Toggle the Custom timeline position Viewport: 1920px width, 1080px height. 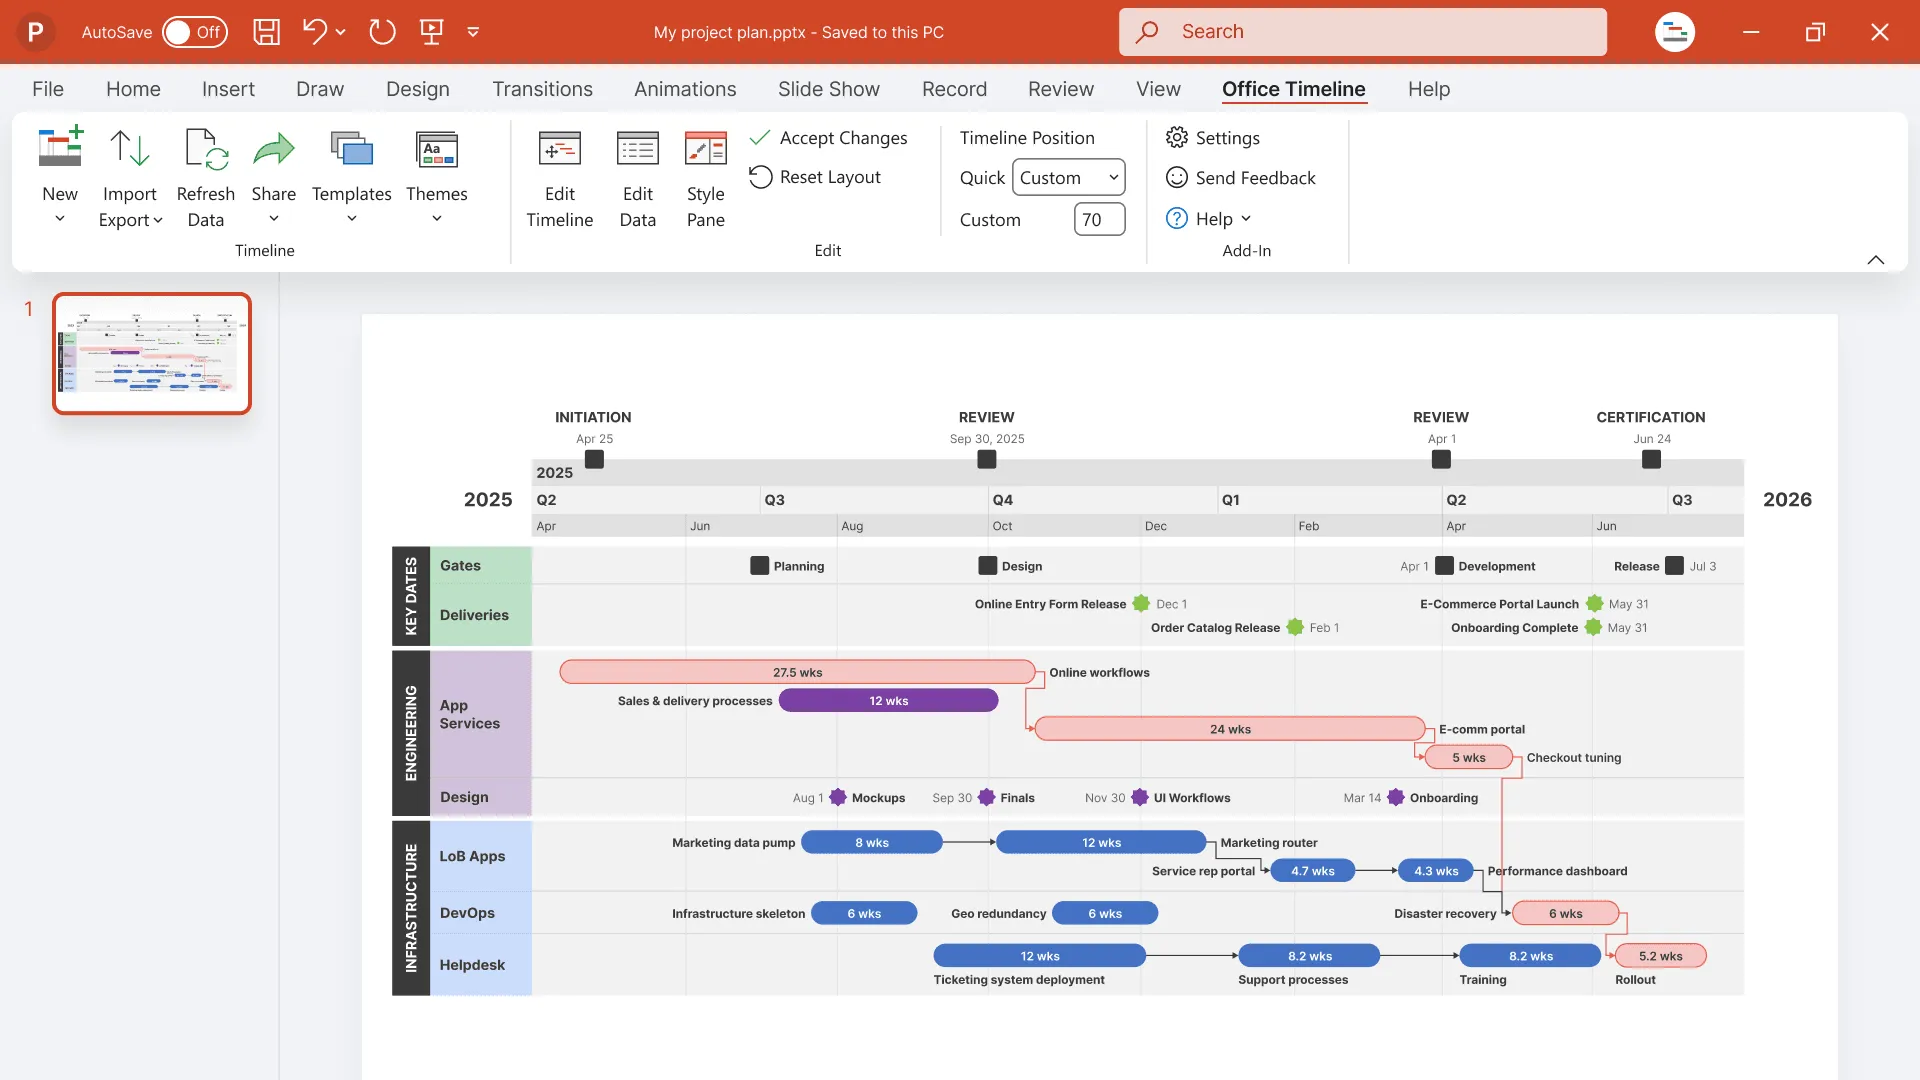click(x=1068, y=177)
